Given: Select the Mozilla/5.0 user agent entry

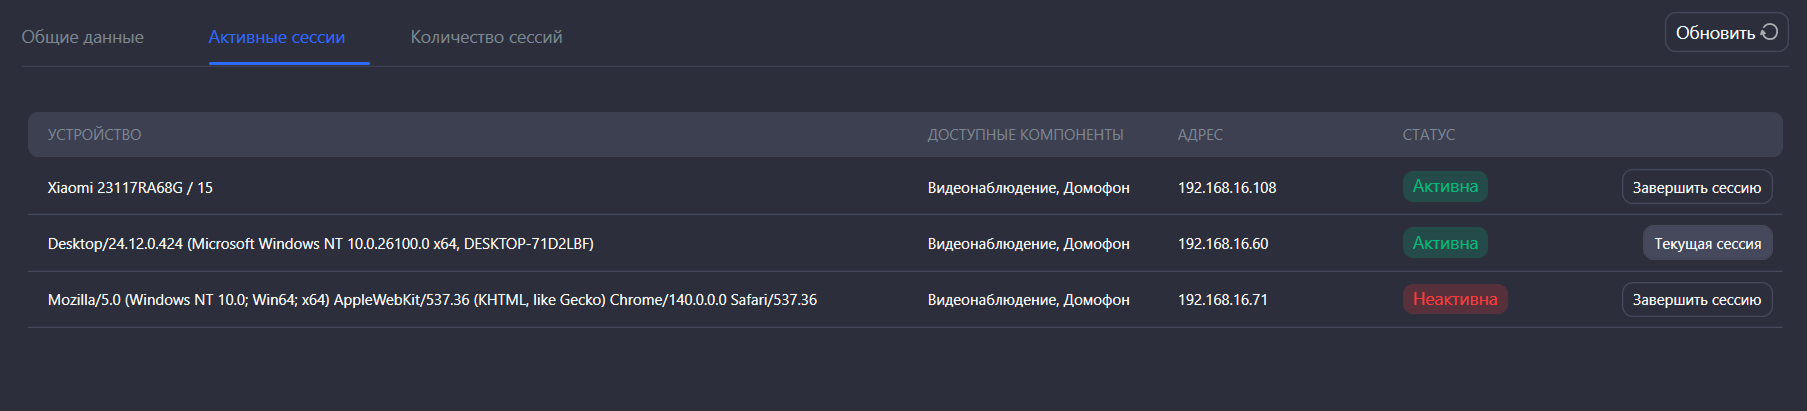Looking at the screenshot, I should pyautogui.click(x=432, y=300).
